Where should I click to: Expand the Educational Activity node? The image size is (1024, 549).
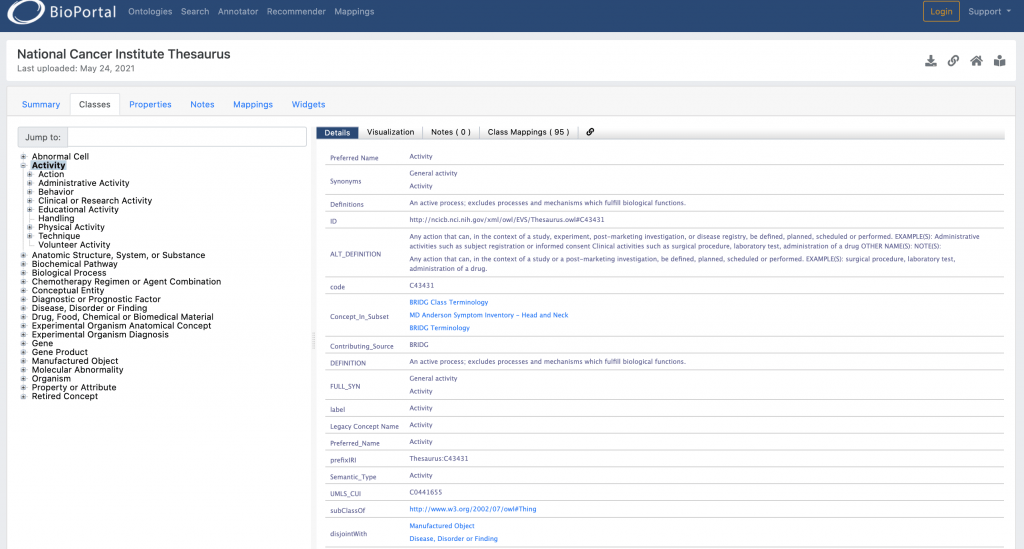click(30, 210)
